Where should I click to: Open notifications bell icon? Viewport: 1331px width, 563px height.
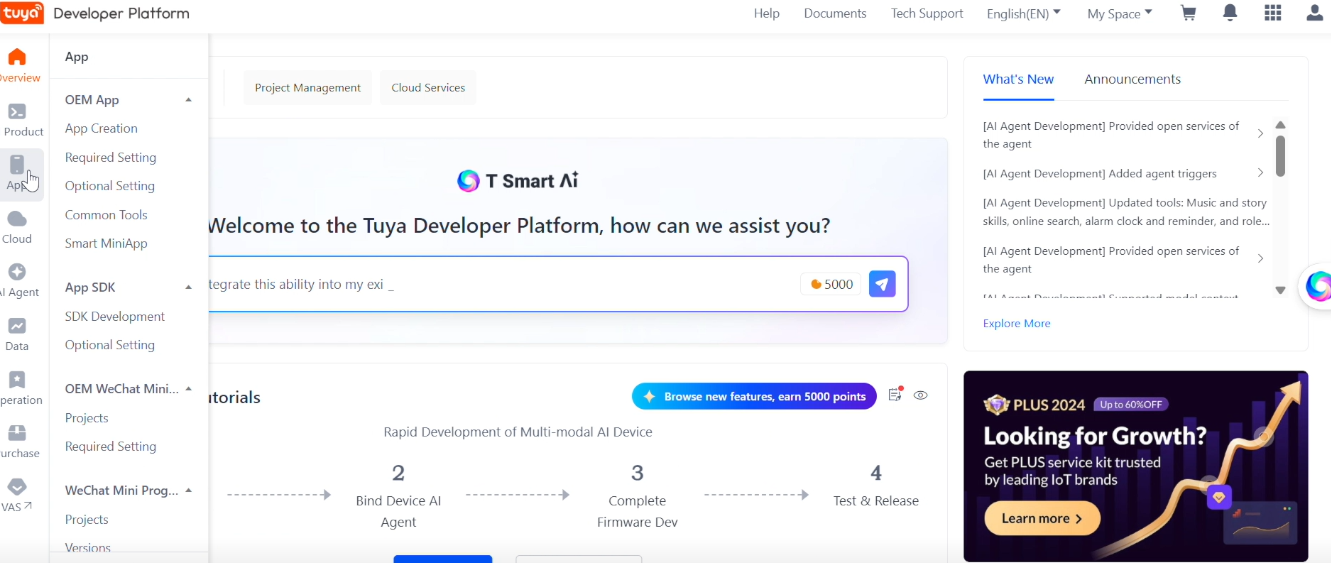click(1230, 13)
